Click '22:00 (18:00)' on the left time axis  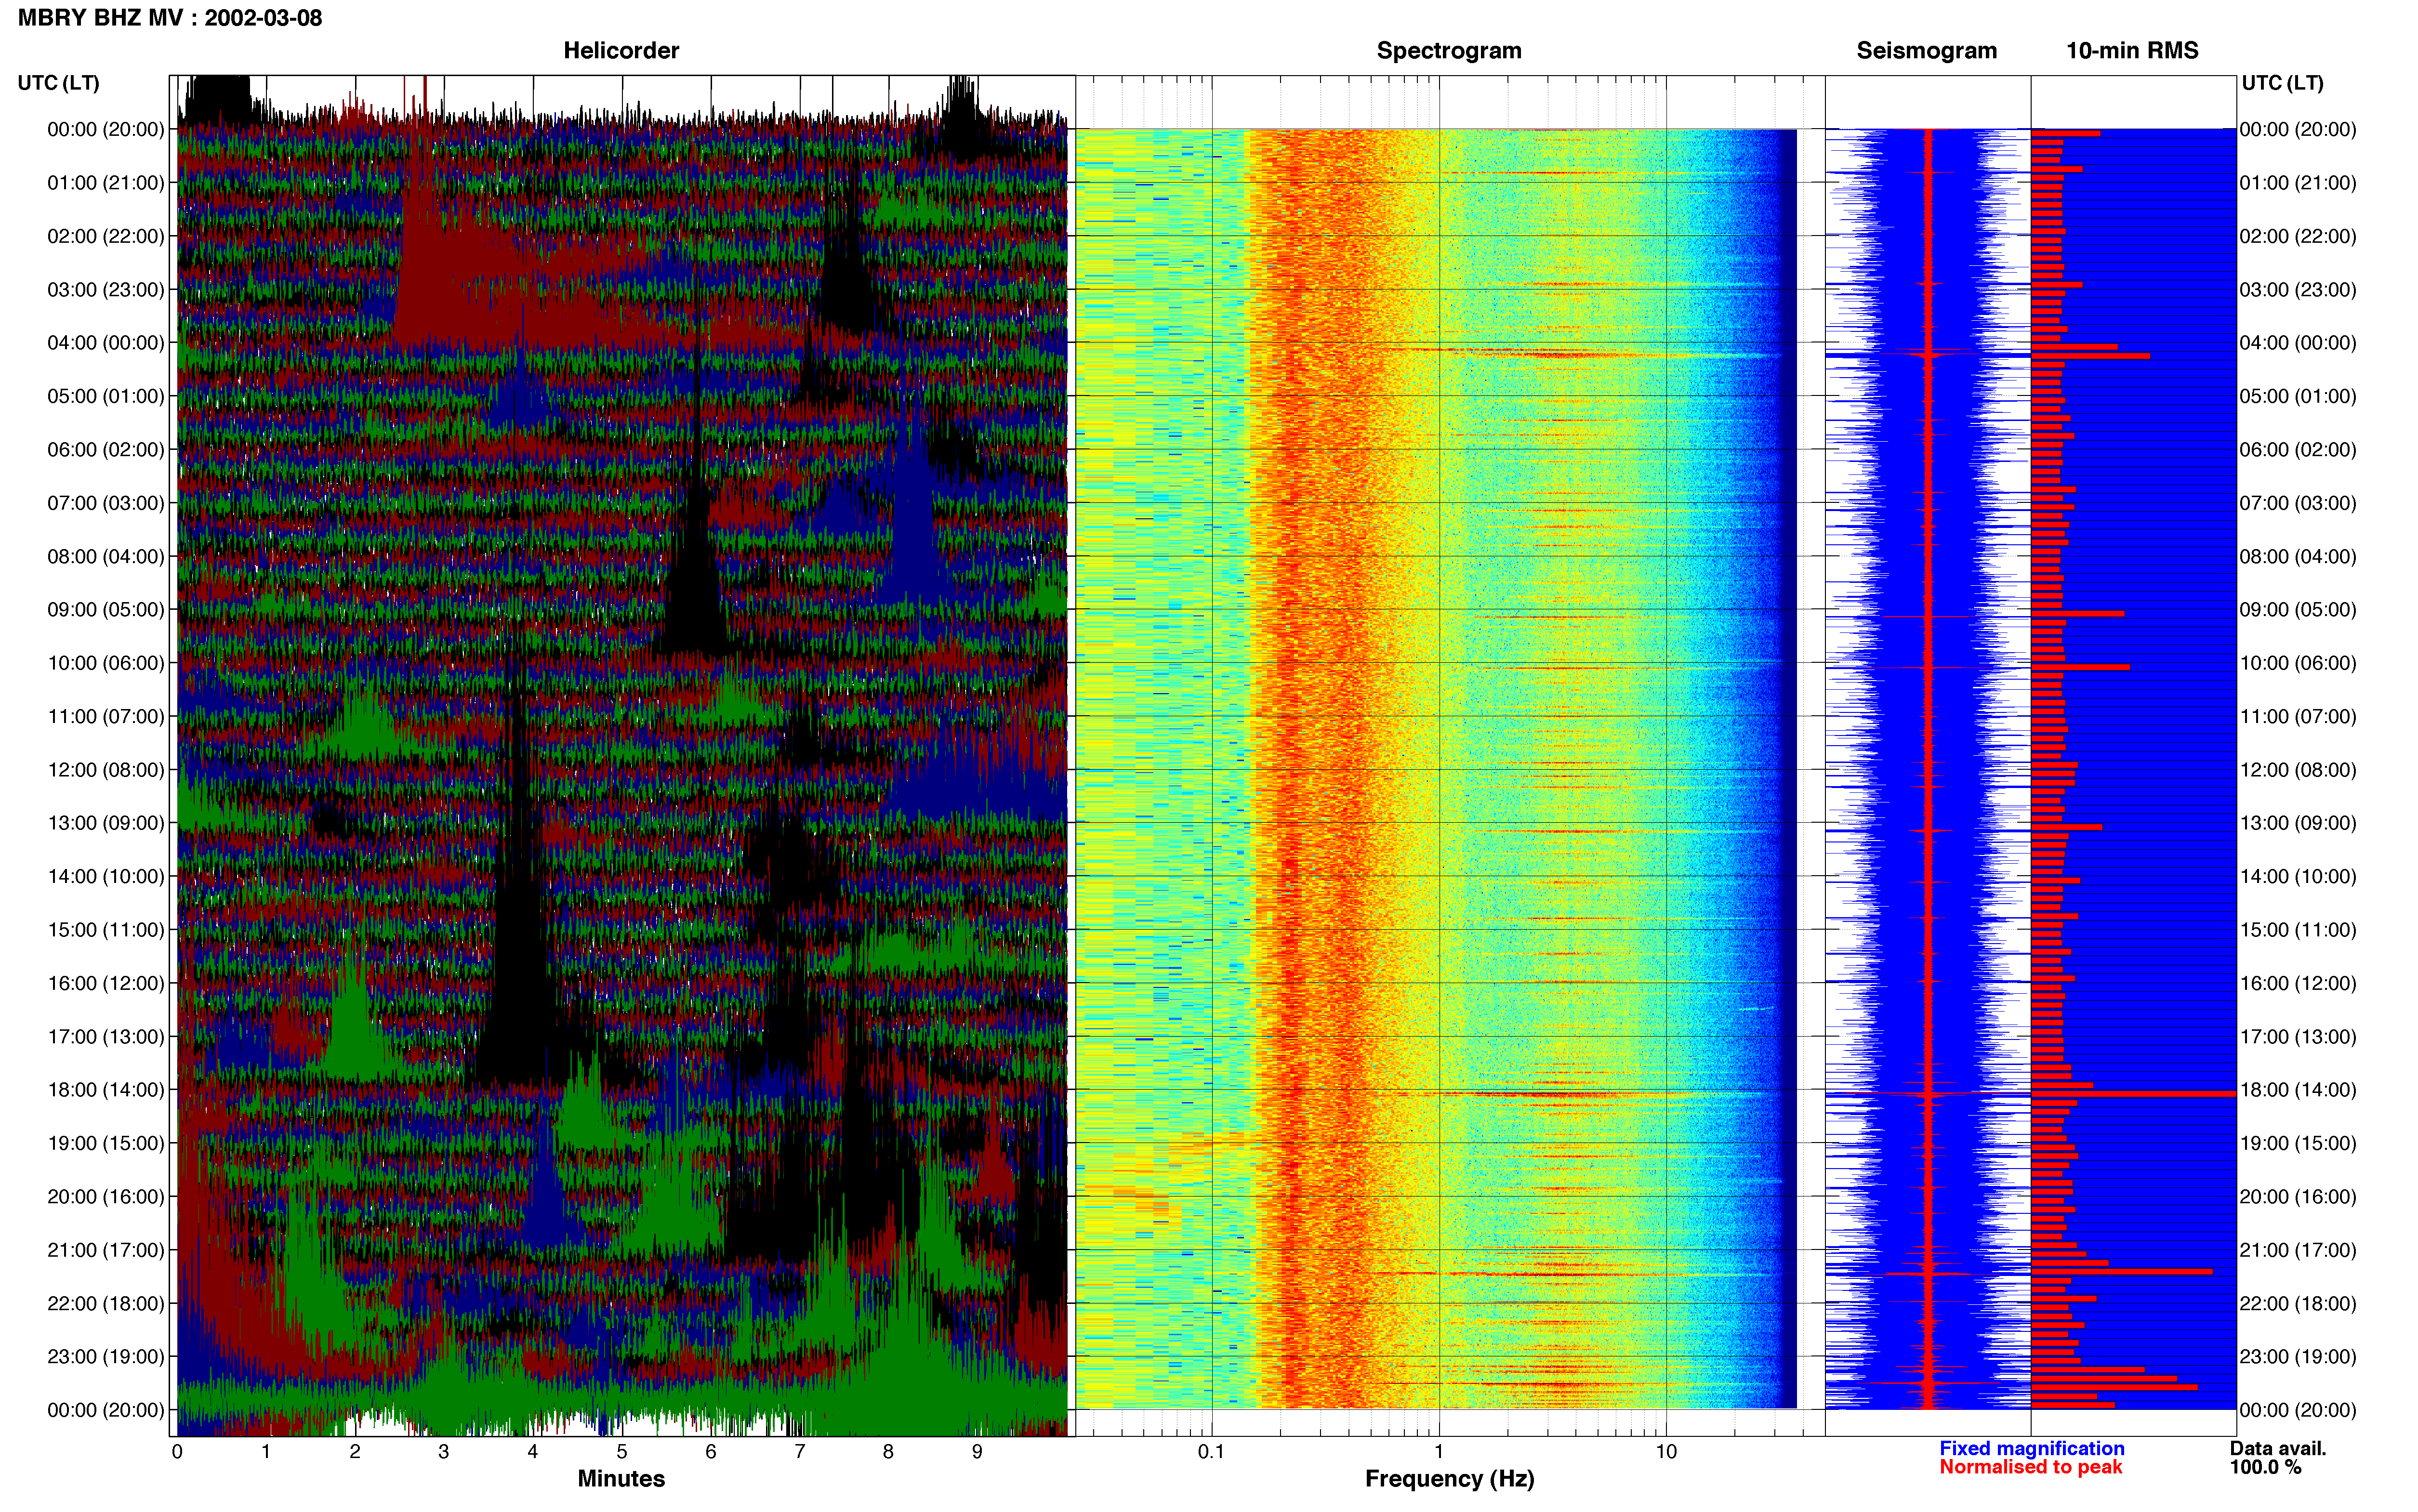[x=106, y=1304]
